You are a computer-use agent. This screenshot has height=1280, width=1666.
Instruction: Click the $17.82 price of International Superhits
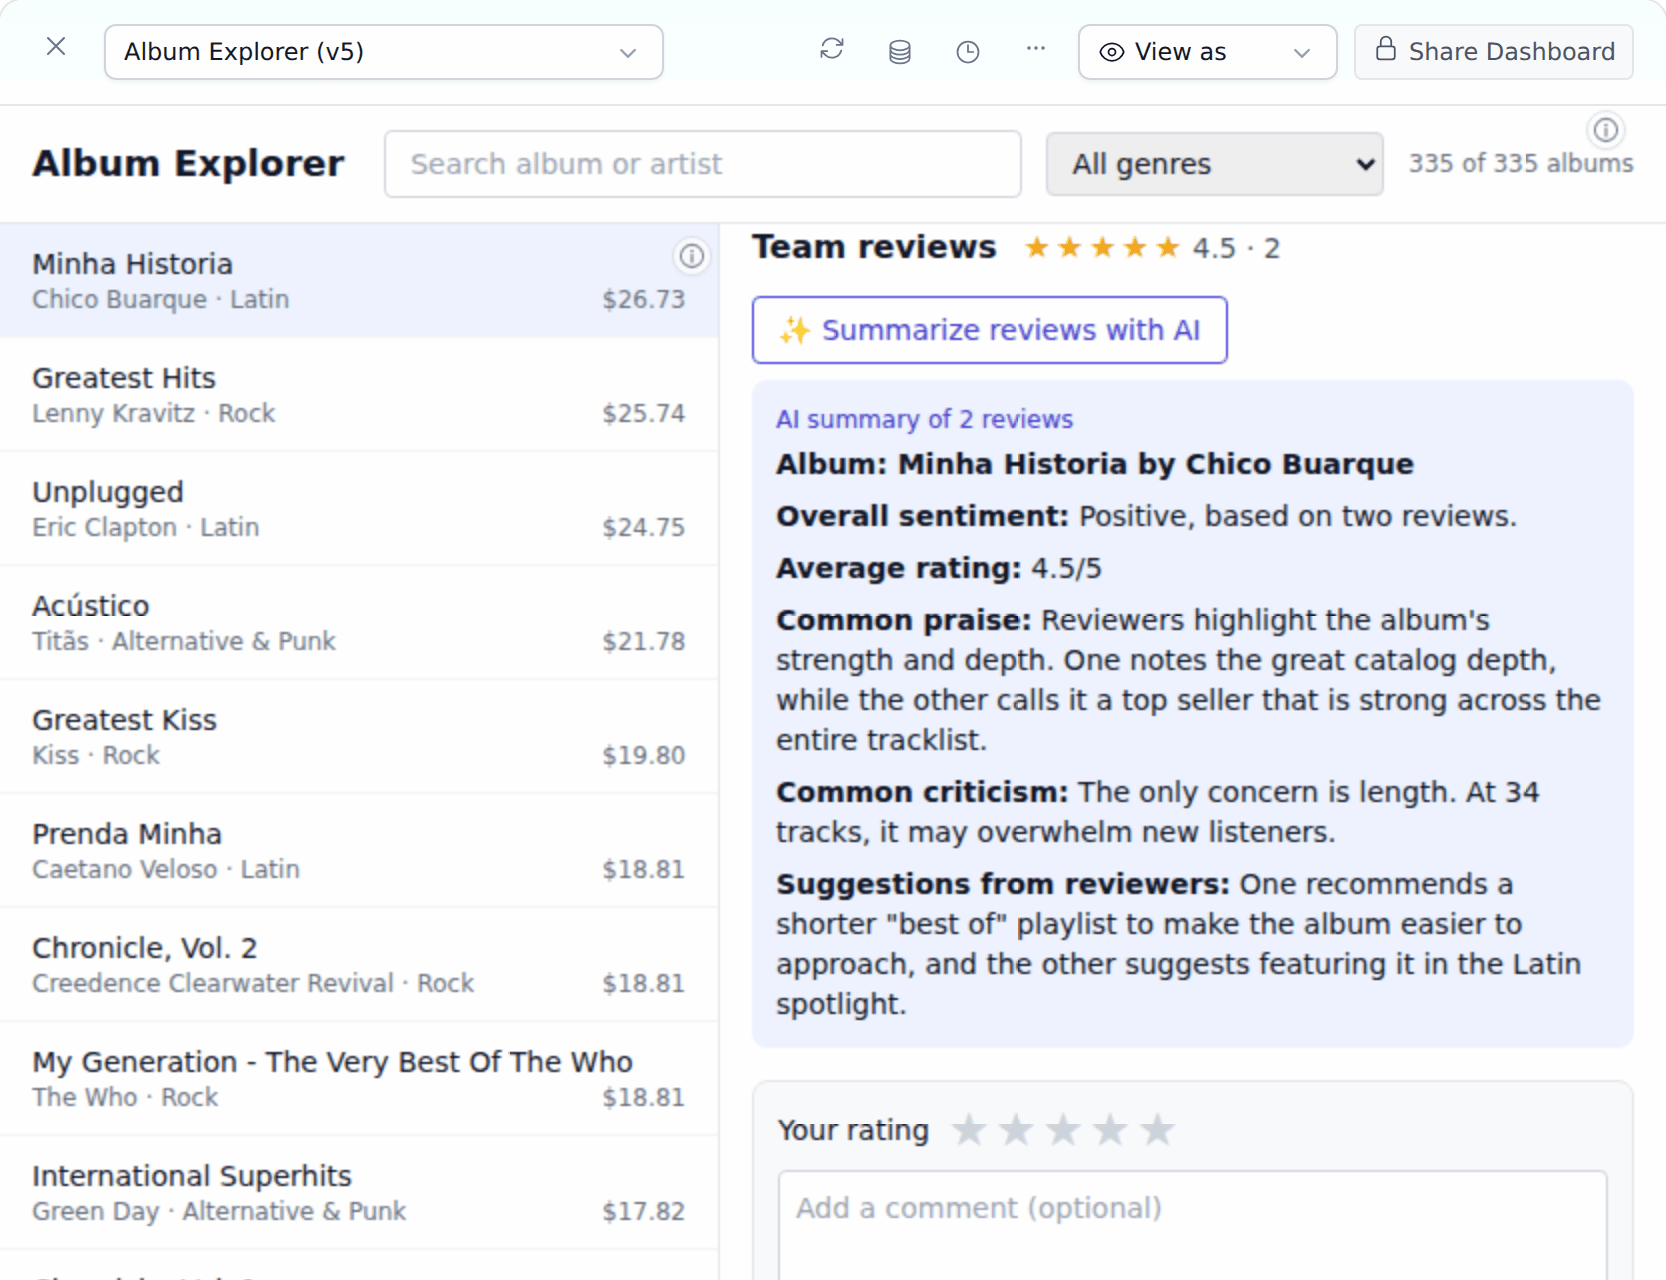pos(643,1212)
